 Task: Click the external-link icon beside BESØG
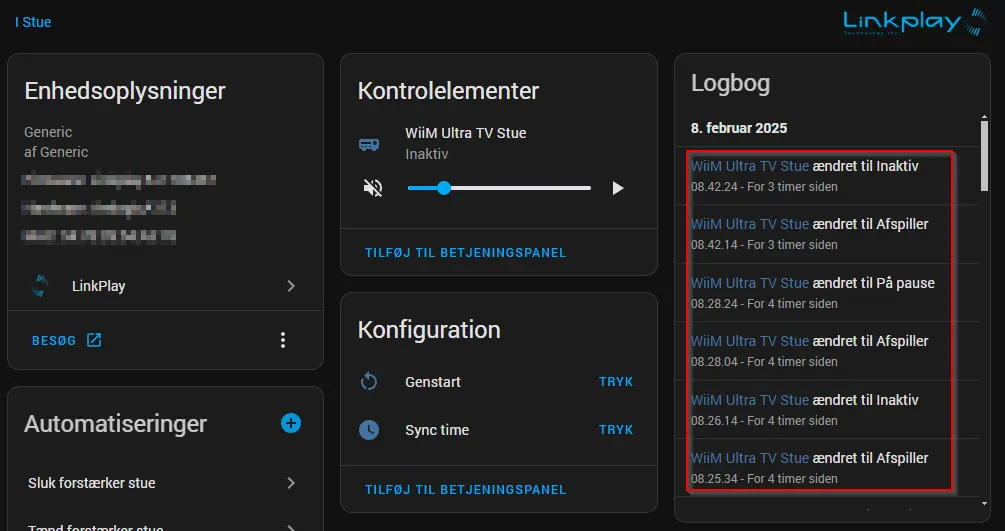94,340
